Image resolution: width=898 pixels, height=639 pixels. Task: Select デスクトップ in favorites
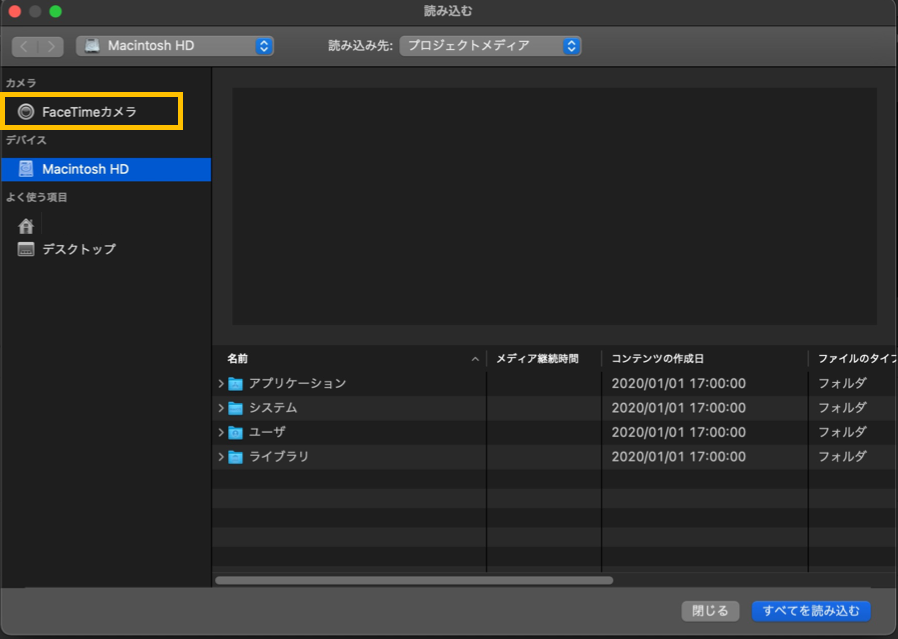click(x=79, y=249)
